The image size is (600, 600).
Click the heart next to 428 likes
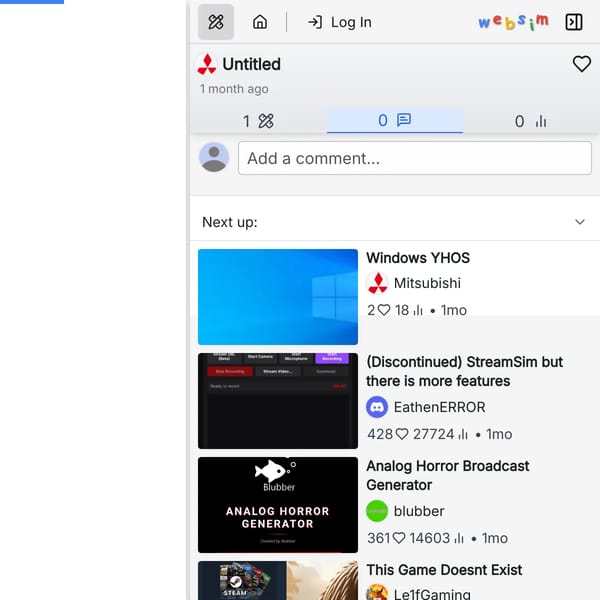click(x=402, y=434)
